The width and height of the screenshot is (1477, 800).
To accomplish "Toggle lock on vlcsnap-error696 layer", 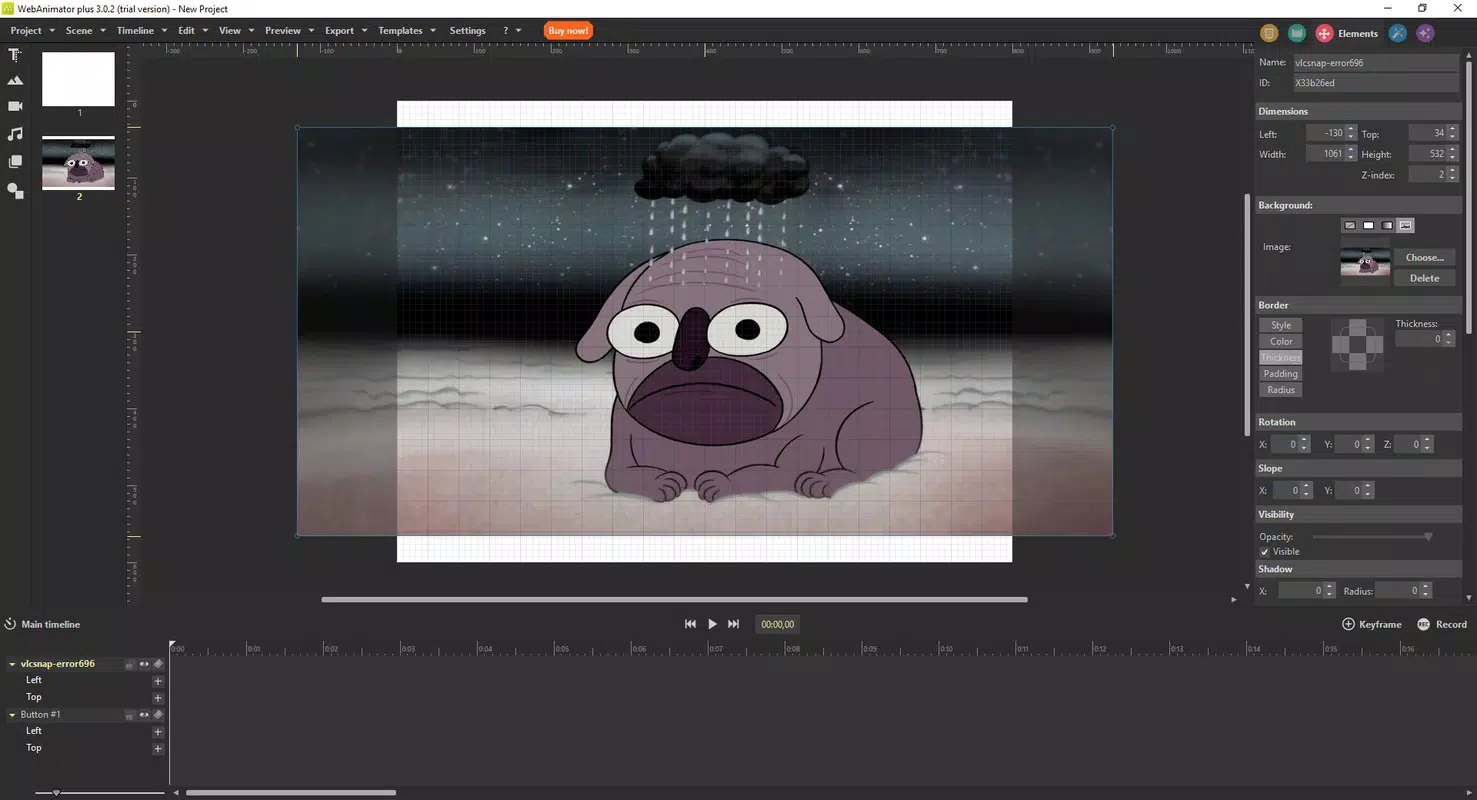I will point(130,664).
